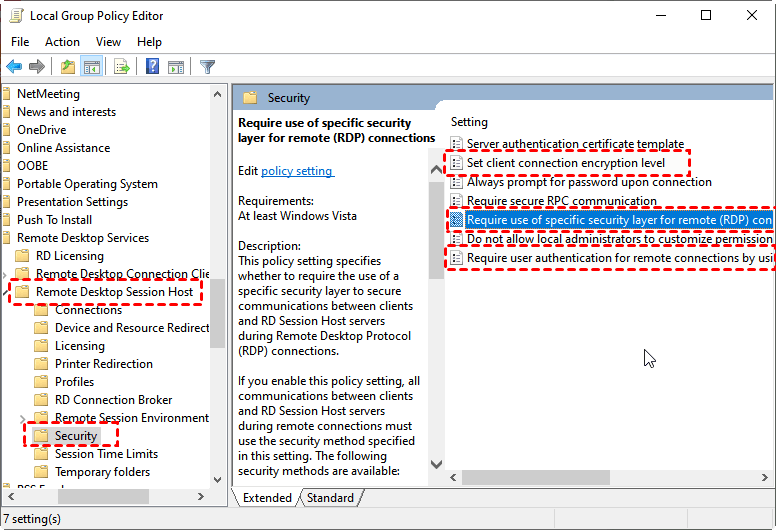
Task: Select the Presentation Settings tree item
Action: click(x=72, y=202)
